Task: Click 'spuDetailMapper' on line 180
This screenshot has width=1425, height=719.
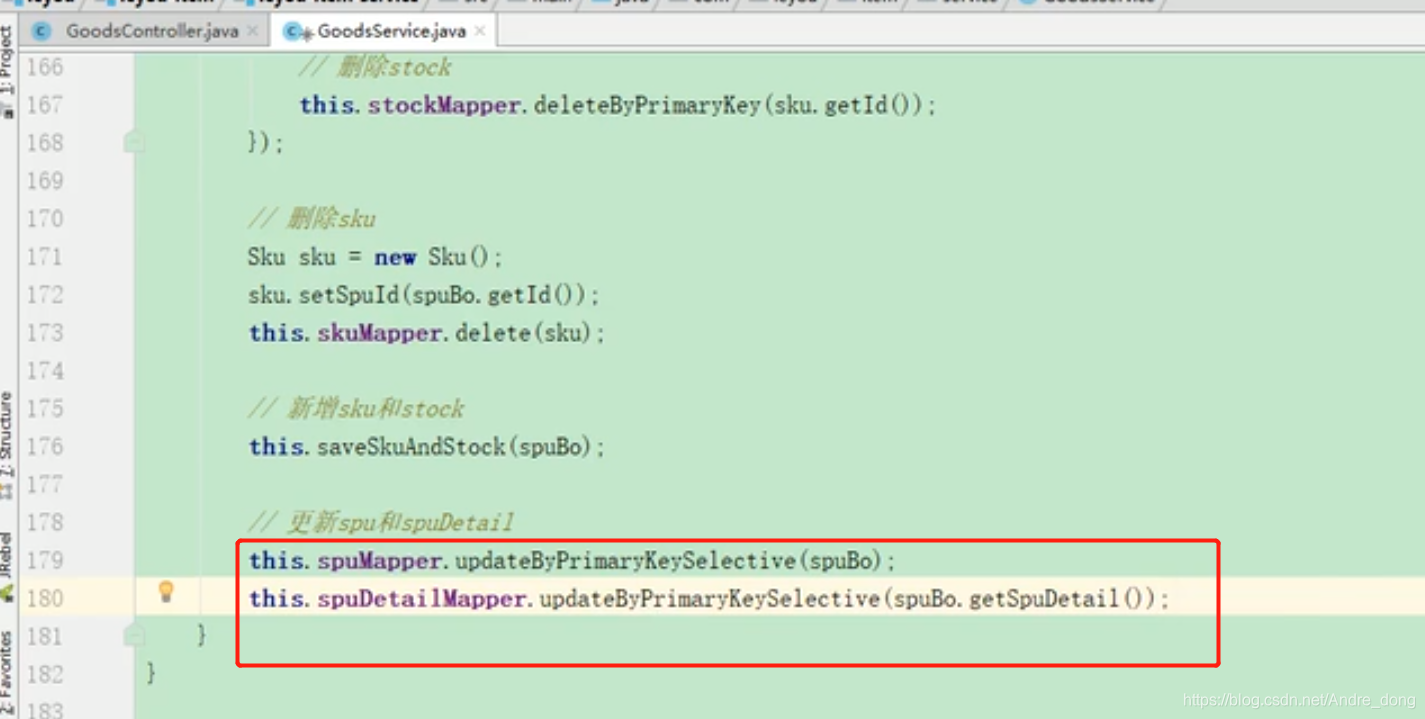Action: click(x=422, y=599)
